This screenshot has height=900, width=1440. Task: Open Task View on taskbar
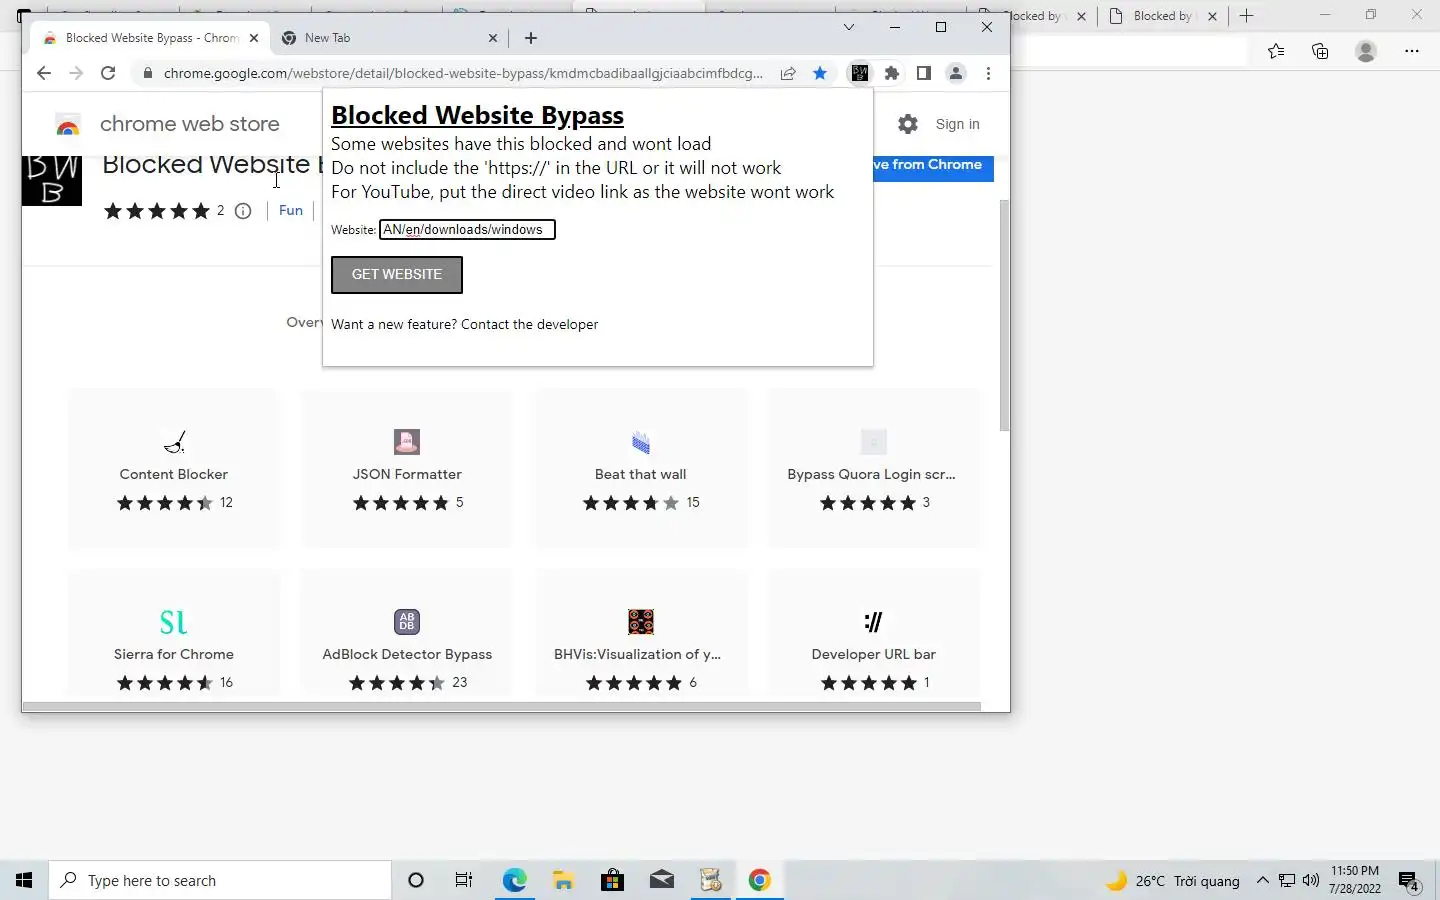[x=464, y=880]
